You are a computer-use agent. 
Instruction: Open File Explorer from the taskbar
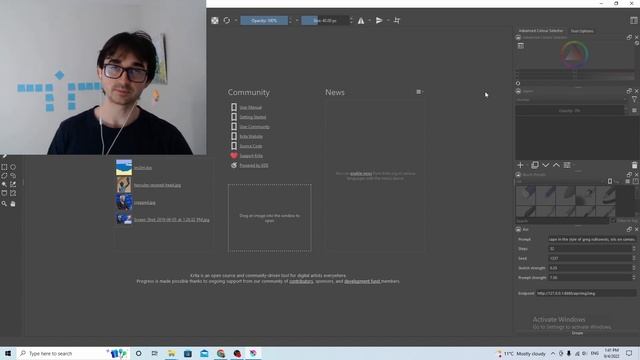click(x=171, y=353)
